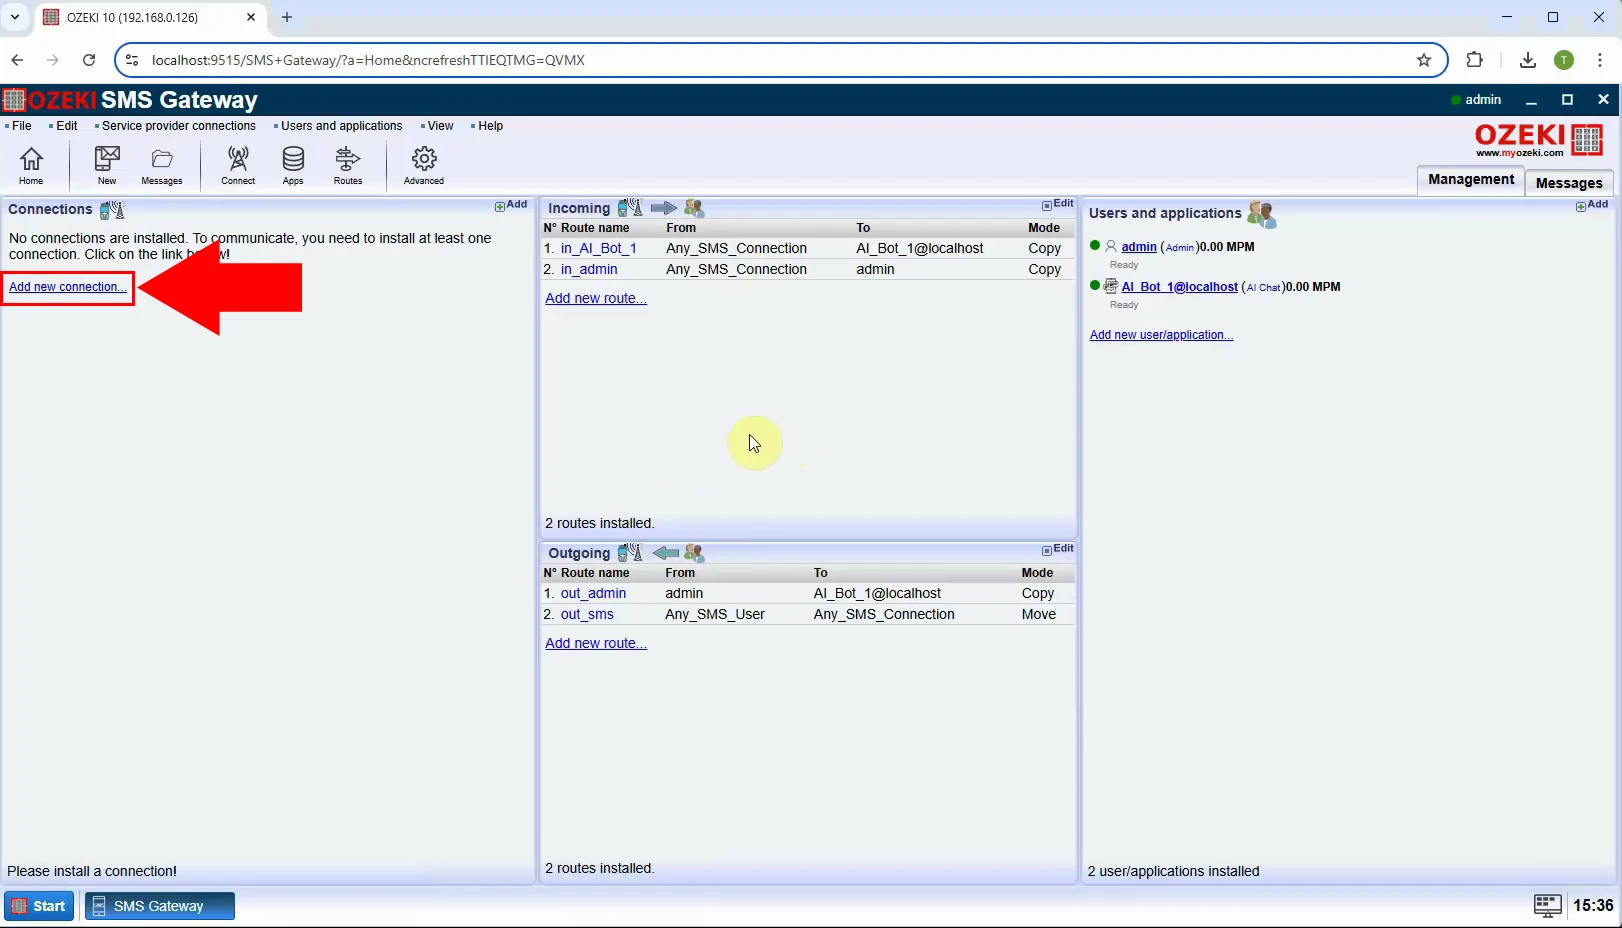The image size is (1622, 928).
Task: Click the blue left arrow in Outgoing header
Action: pos(666,553)
